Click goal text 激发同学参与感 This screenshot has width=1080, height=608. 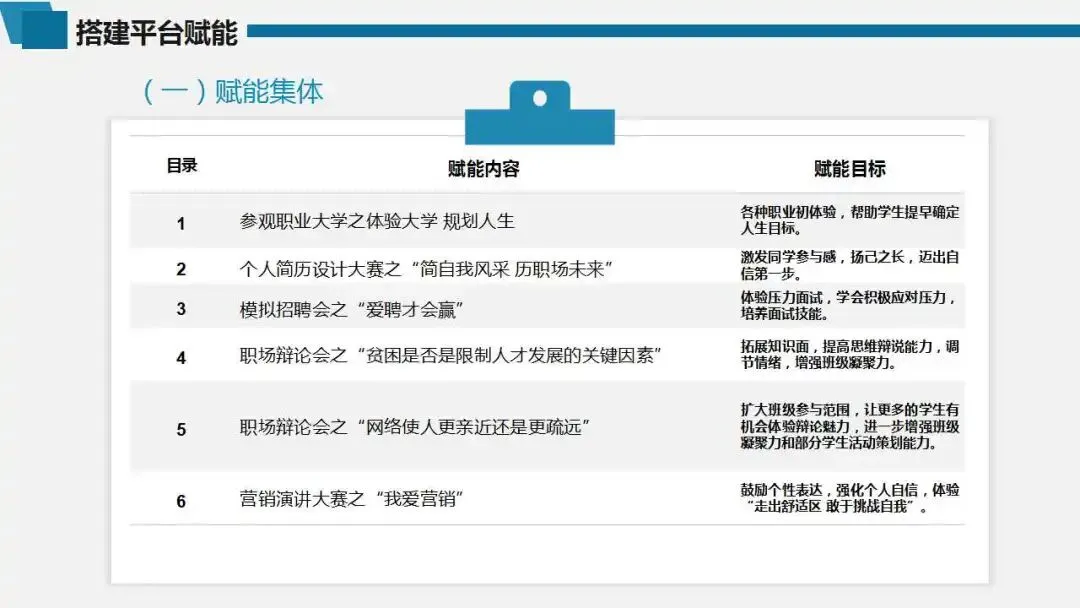pos(850,265)
